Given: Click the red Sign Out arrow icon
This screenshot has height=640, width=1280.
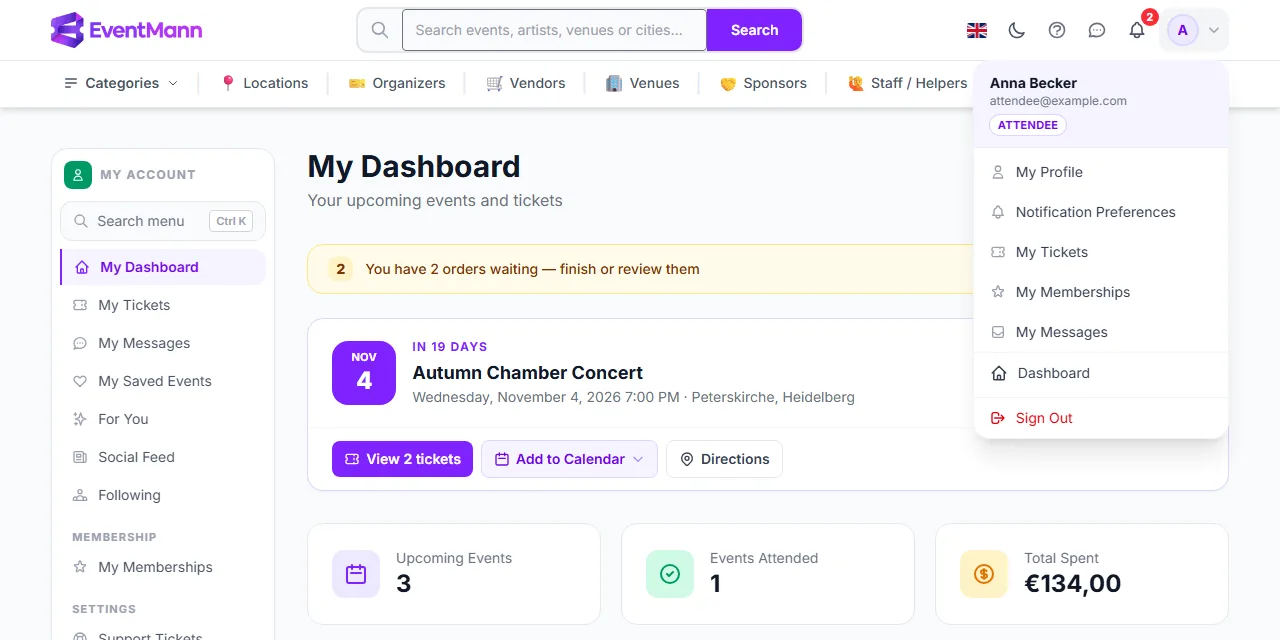Looking at the screenshot, I should [997, 418].
